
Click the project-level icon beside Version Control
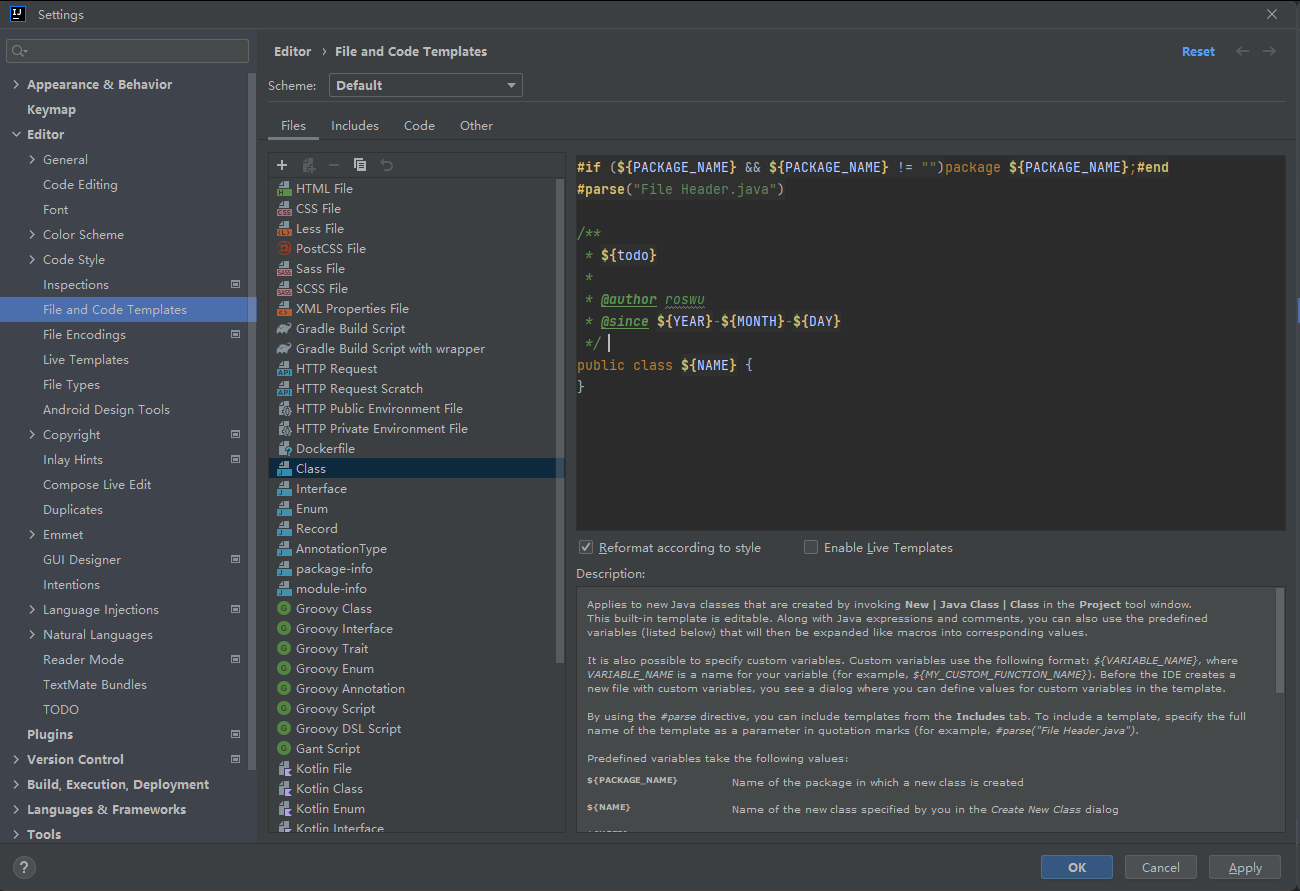click(236, 759)
